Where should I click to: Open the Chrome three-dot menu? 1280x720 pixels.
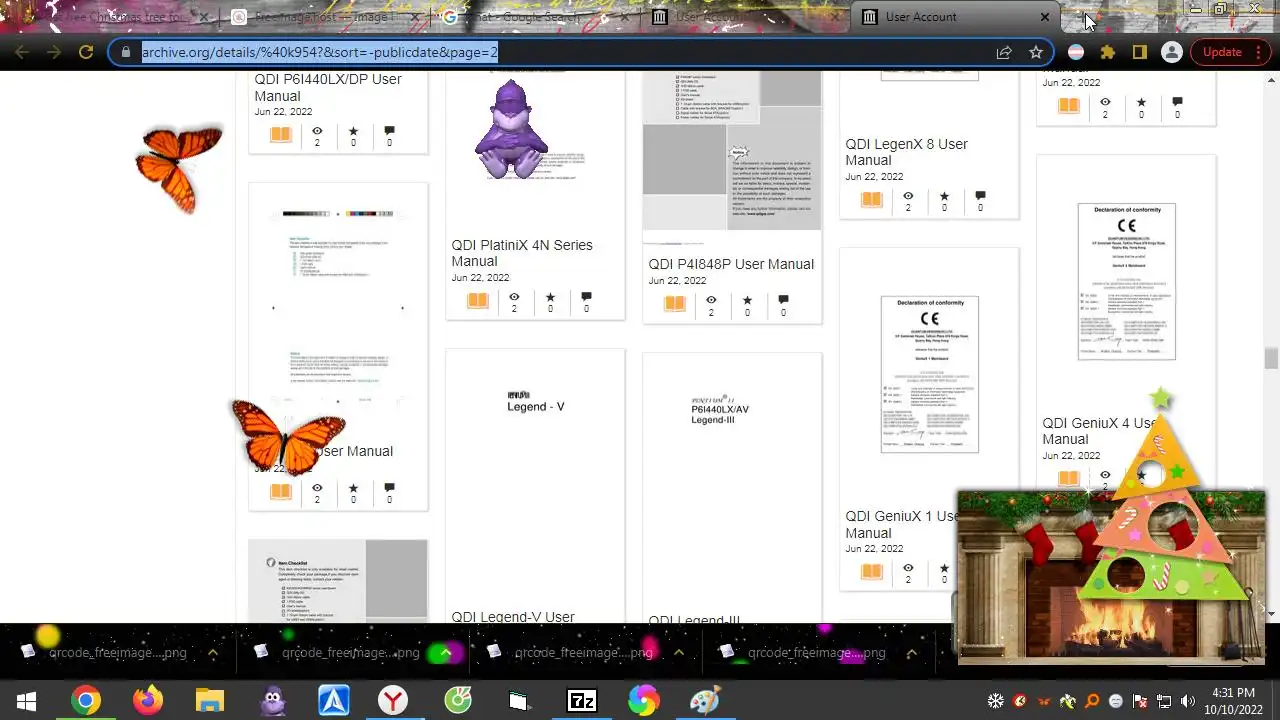click(1259, 52)
